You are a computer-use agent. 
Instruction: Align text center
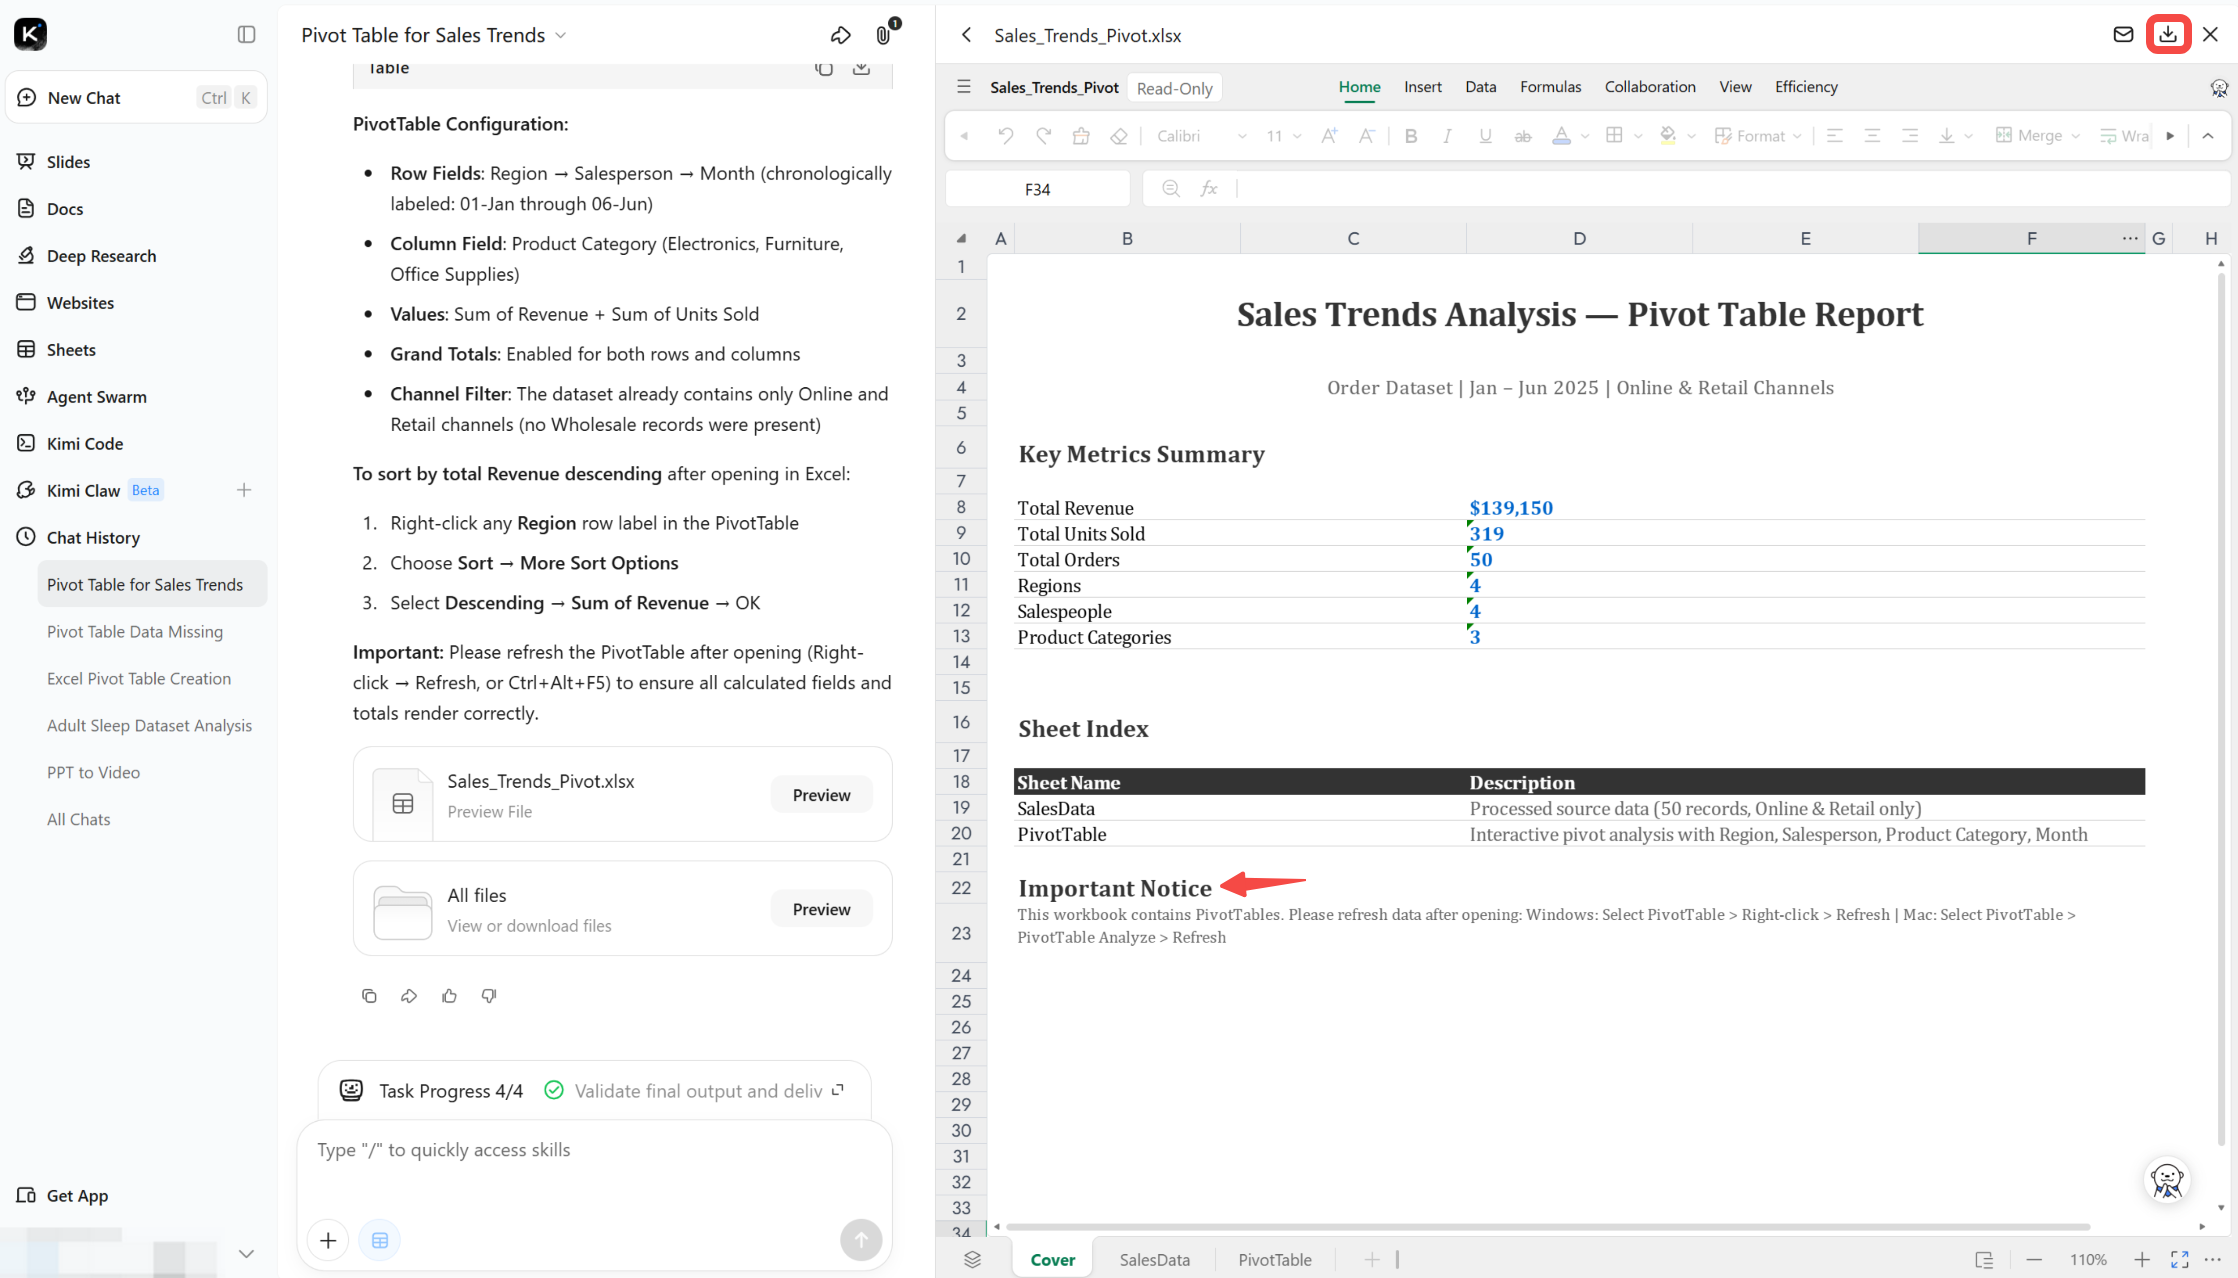(x=1872, y=136)
